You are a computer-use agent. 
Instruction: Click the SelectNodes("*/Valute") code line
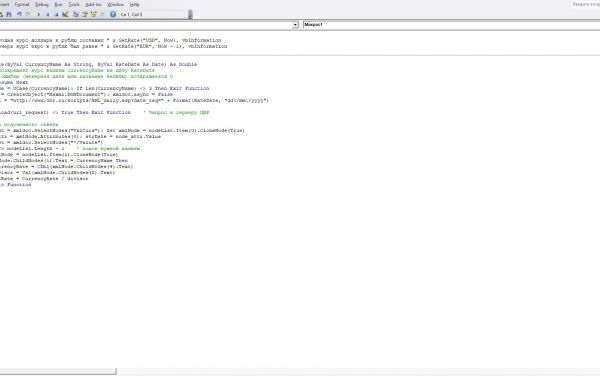(52, 142)
